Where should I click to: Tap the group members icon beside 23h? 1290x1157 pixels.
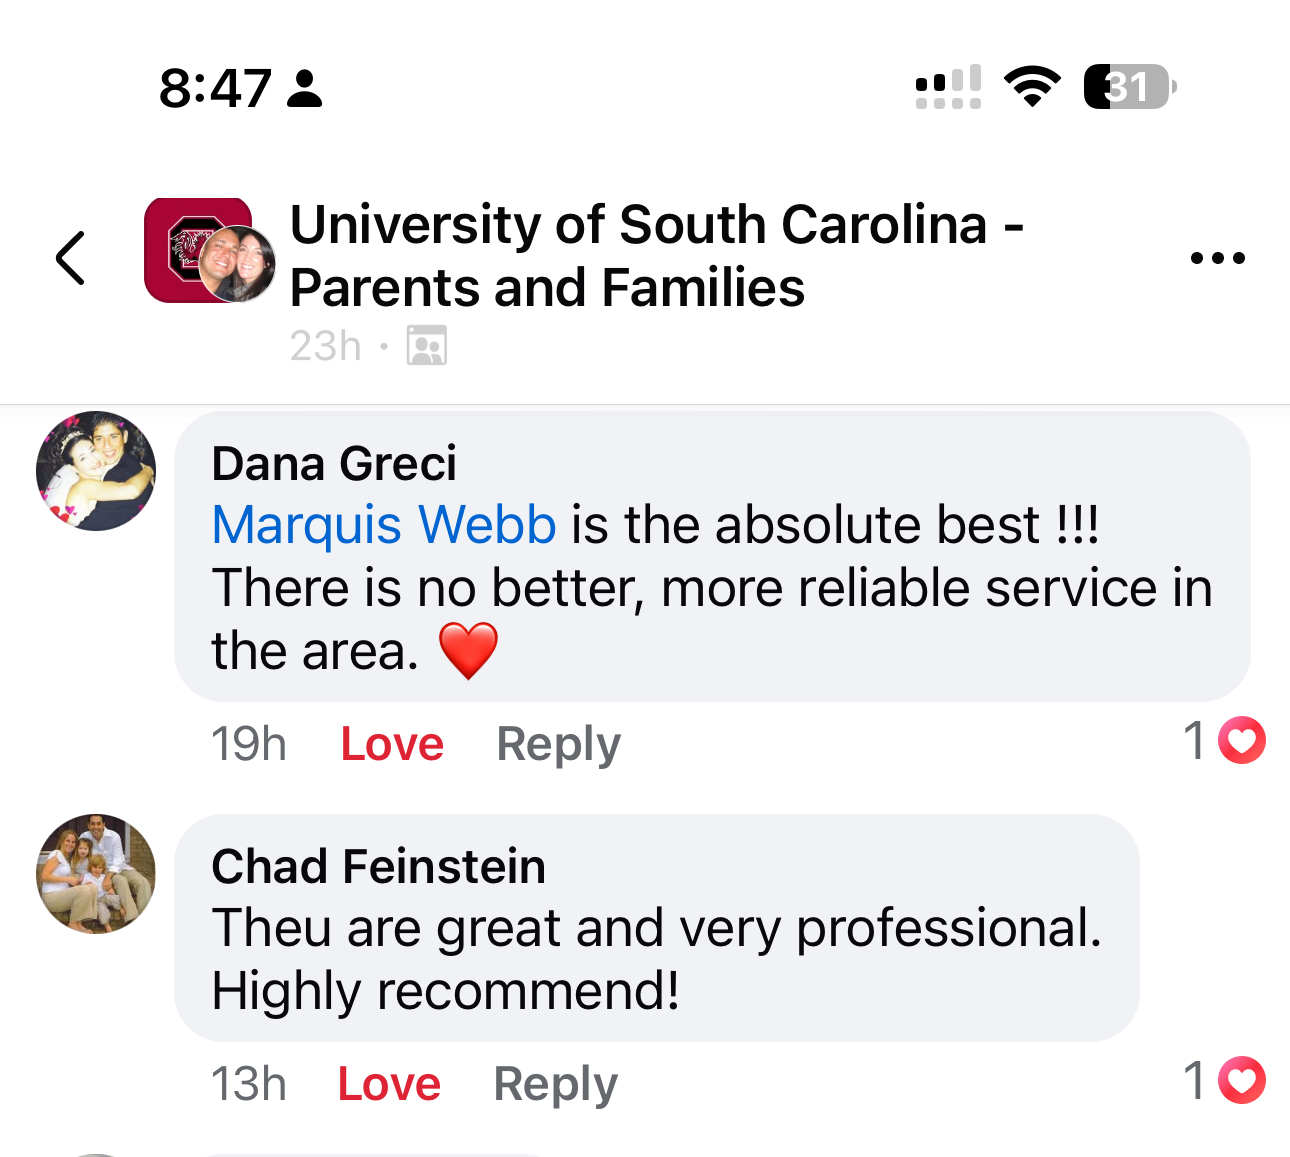(427, 346)
